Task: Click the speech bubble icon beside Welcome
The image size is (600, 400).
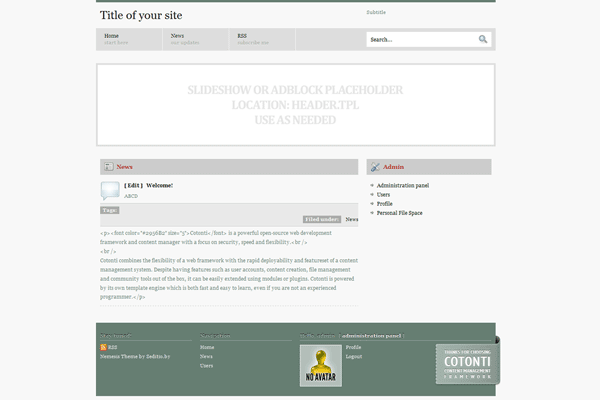Action: coord(110,190)
